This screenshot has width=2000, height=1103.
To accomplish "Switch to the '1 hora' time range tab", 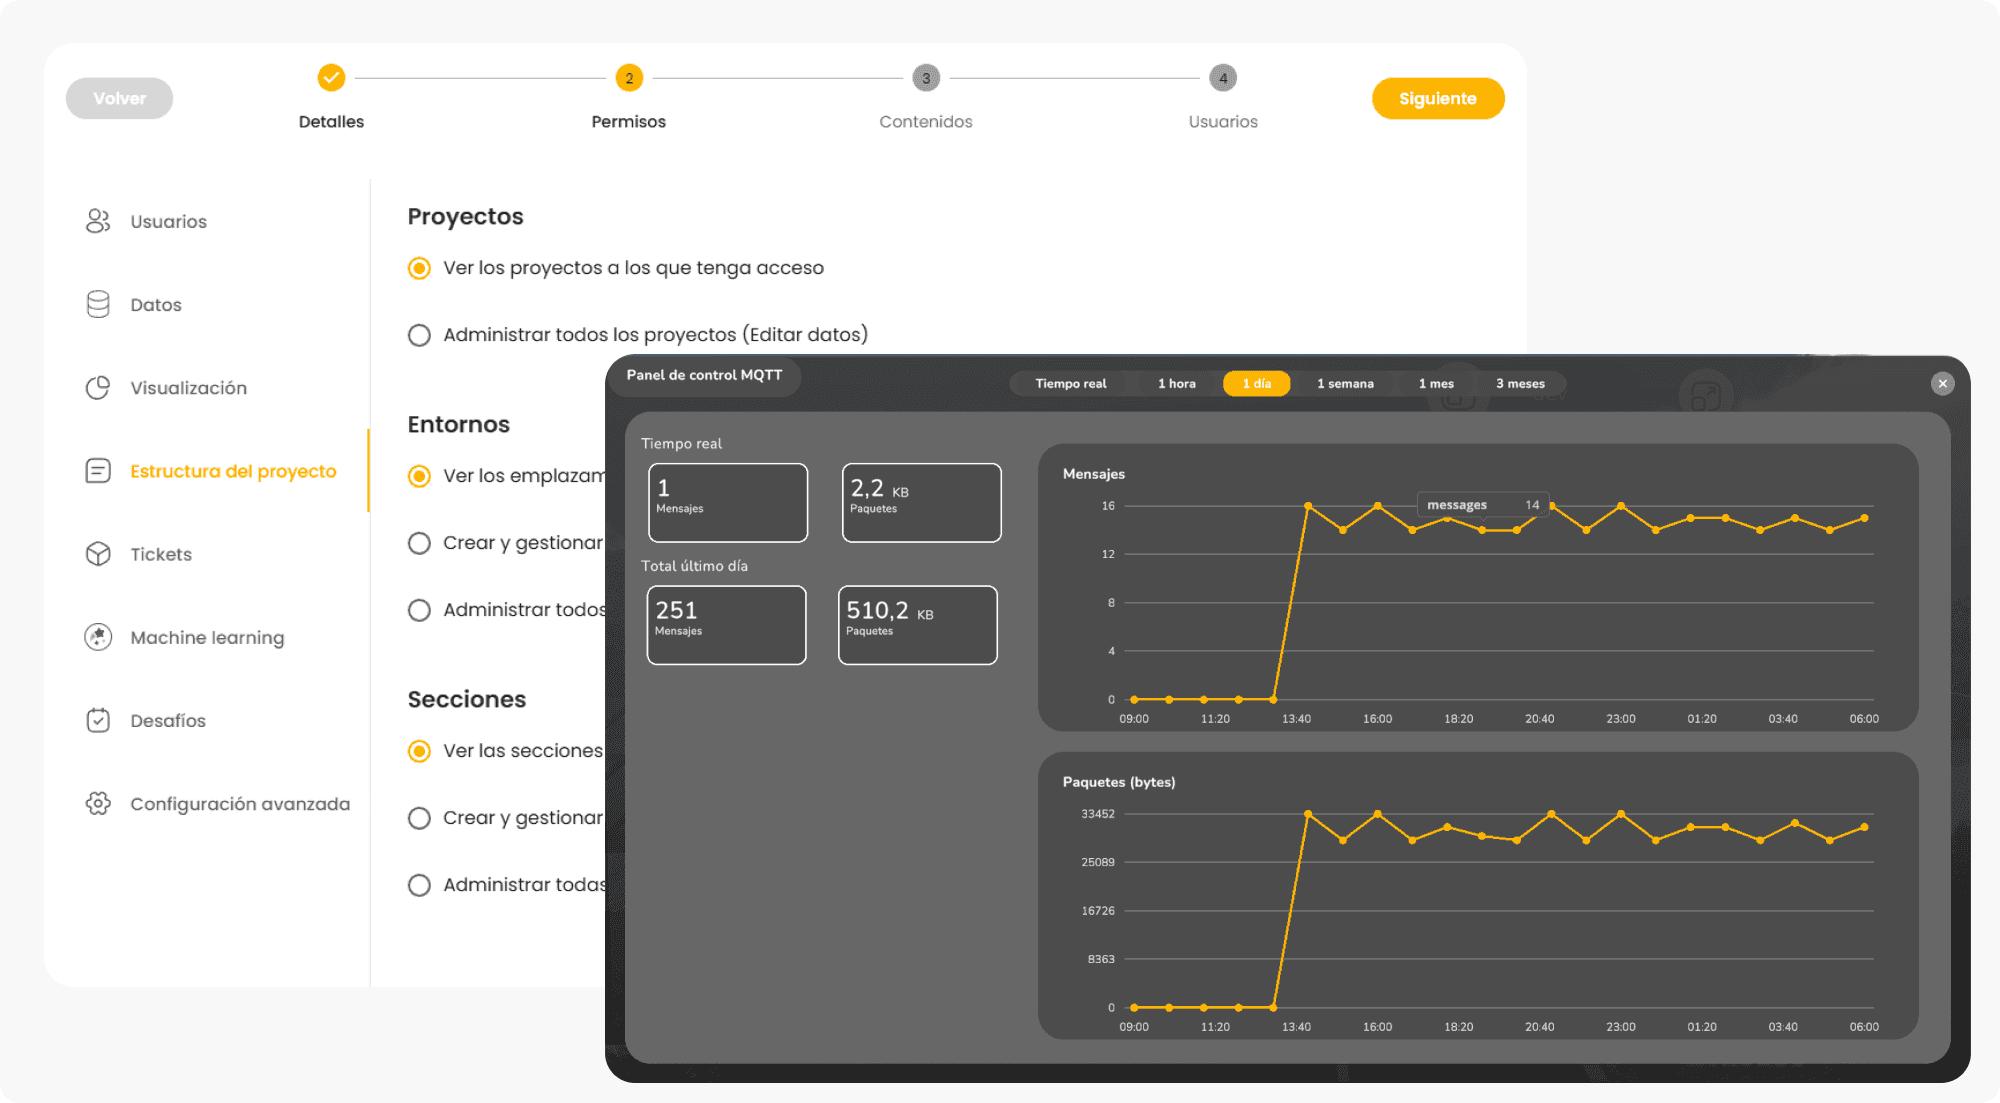I will click(x=1176, y=384).
